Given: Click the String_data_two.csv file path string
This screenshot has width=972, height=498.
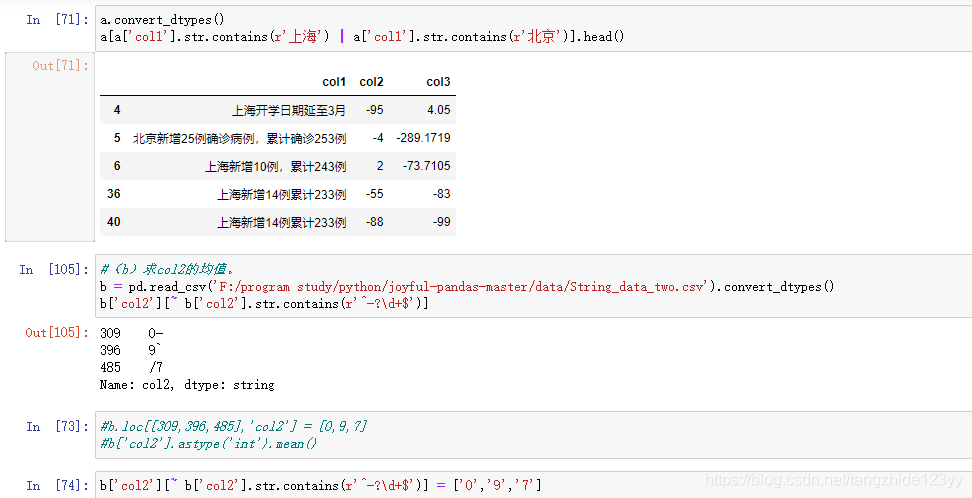Looking at the screenshot, I should [x=461, y=287].
